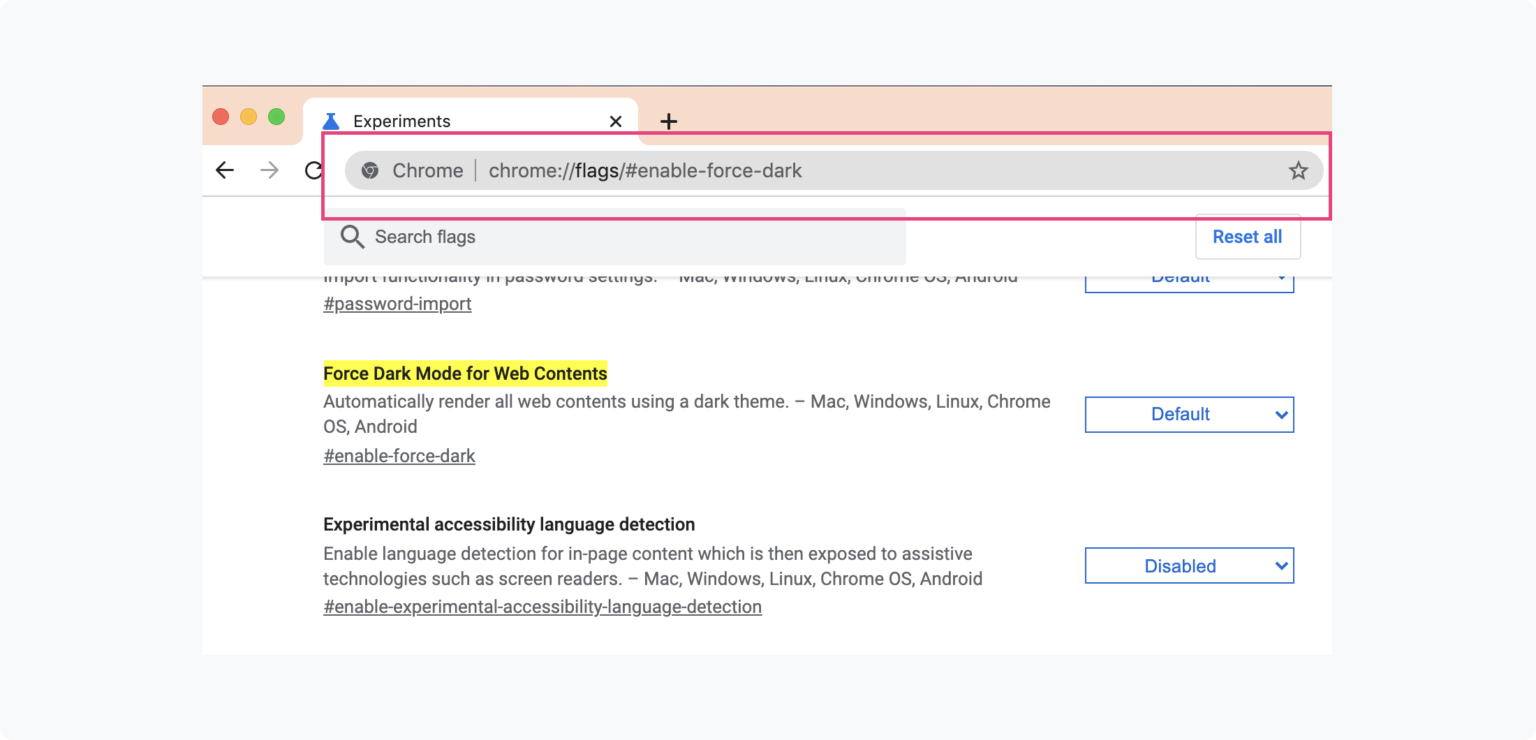Click the Chrome logo in the address bar
Image resolution: width=1536 pixels, height=740 pixels.
click(371, 170)
